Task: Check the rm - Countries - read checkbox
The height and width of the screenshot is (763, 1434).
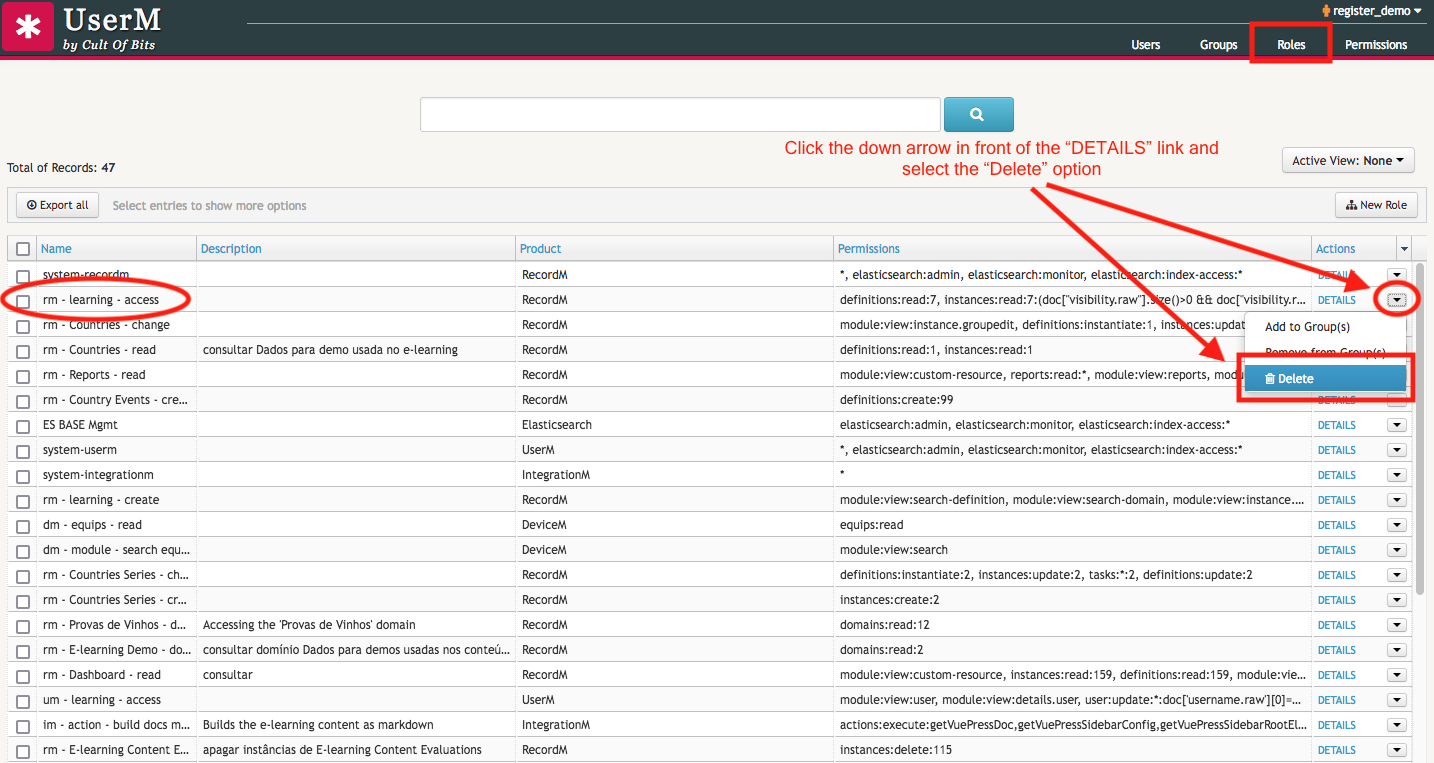Action: tap(23, 351)
